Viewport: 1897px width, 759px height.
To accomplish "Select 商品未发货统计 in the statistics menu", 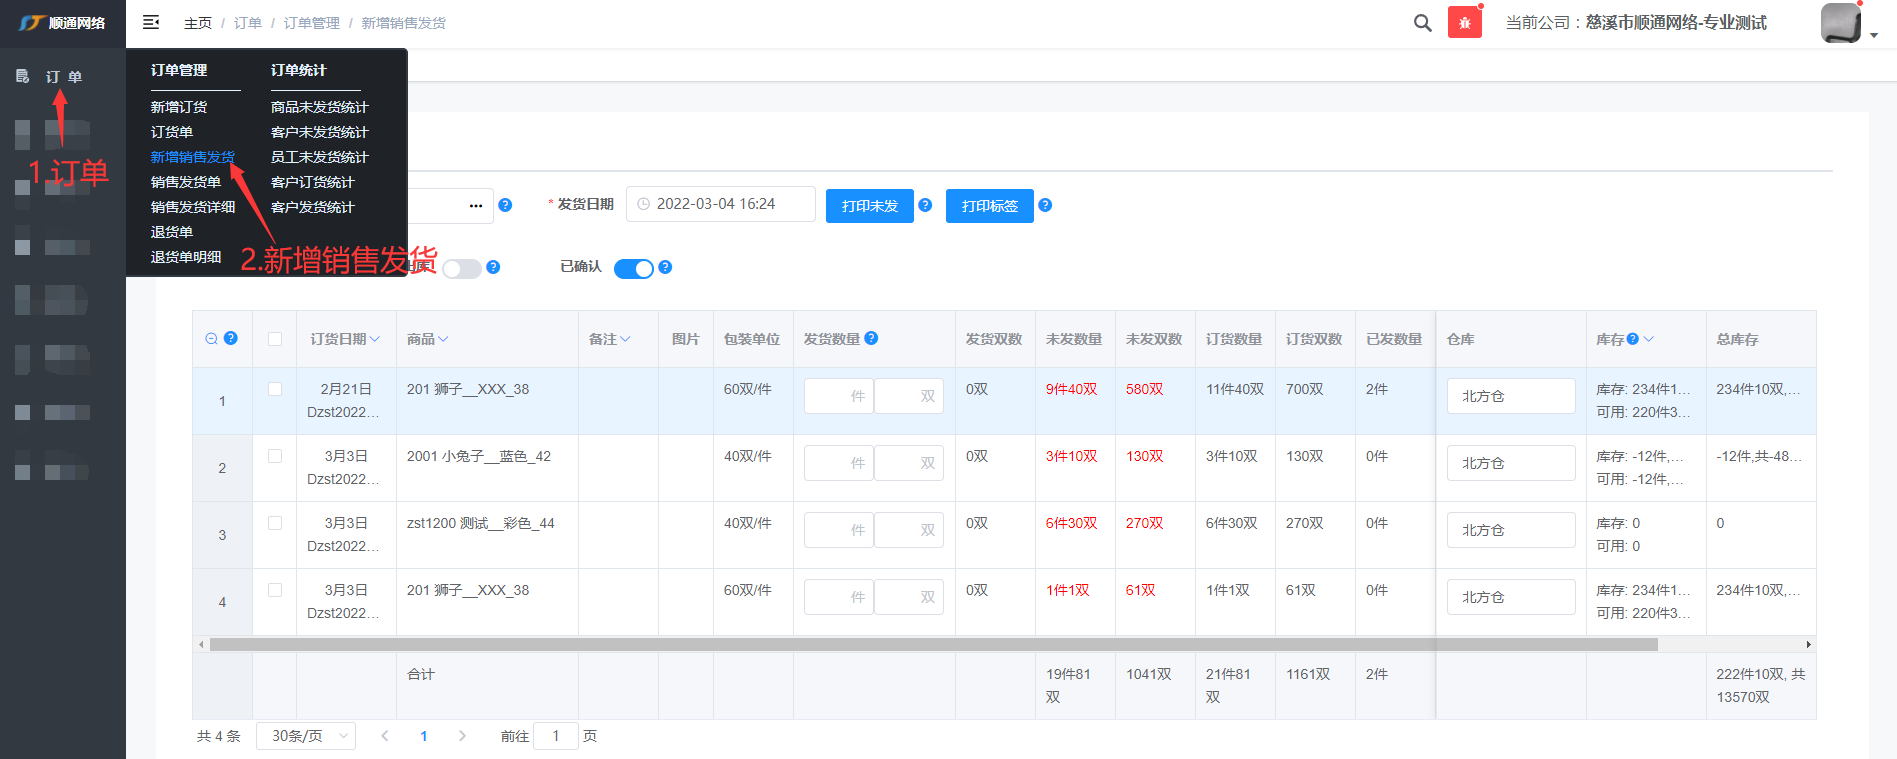I will pyautogui.click(x=319, y=107).
